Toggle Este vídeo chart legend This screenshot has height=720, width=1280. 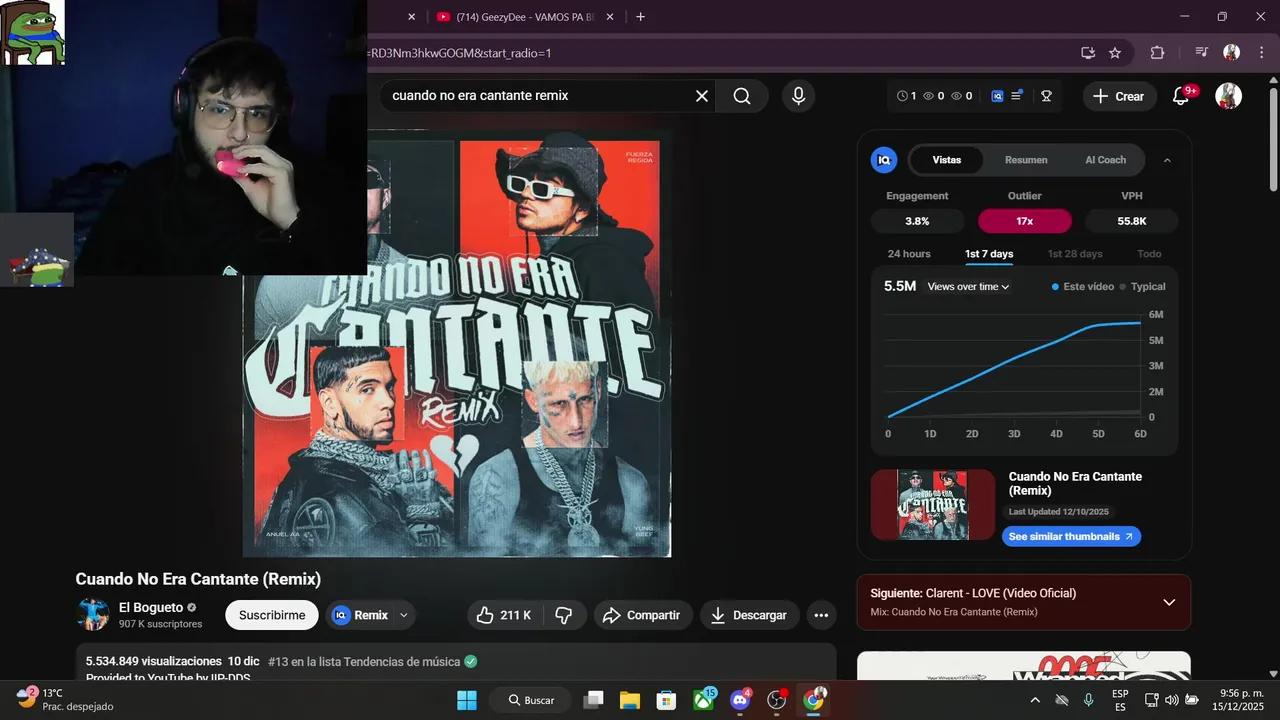pyautogui.click(x=1083, y=287)
